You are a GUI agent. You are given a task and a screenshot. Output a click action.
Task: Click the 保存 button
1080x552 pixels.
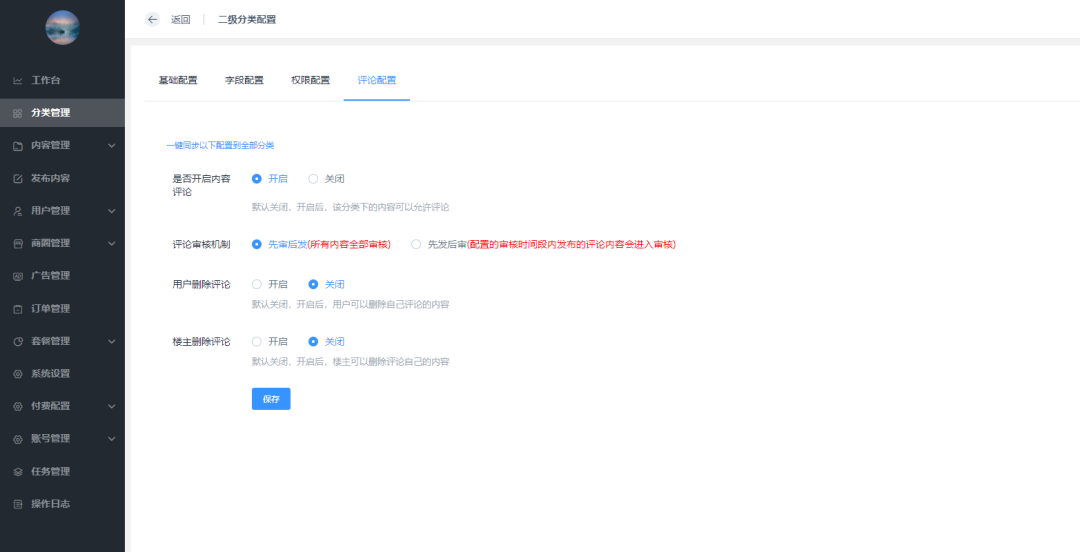[x=271, y=399]
